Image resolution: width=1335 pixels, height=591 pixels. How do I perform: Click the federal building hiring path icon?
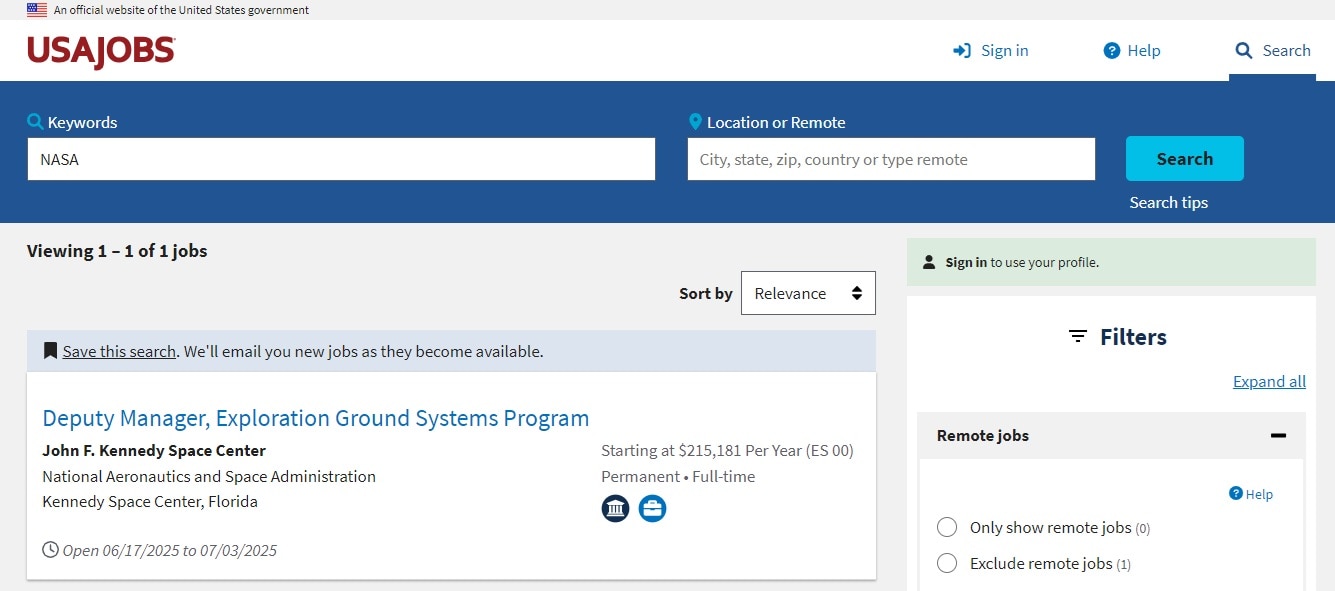pyautogui.click(x=616, y=508)
